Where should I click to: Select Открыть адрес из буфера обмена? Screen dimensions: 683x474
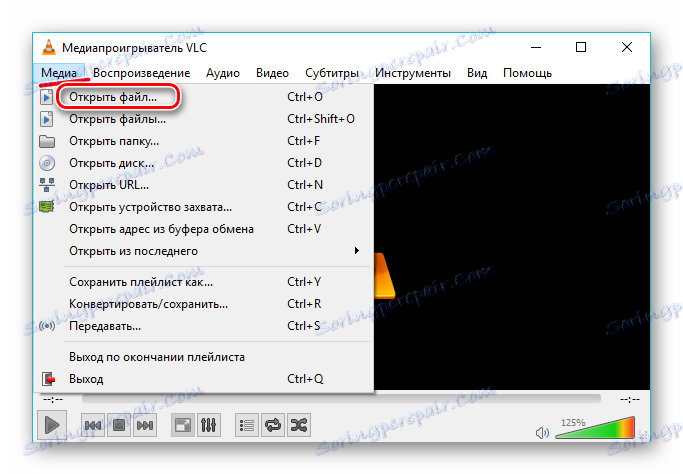click(x=204, y=229)
